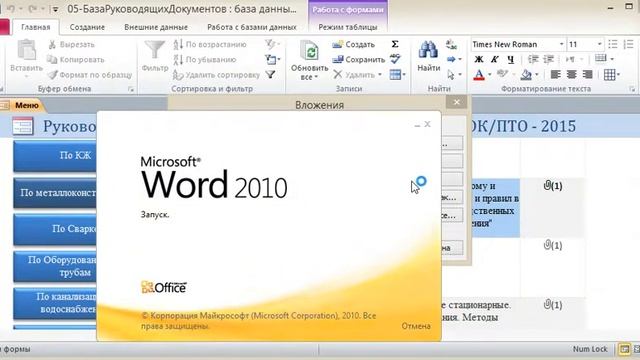640x360 pixels.
Task: Open the selection filter dropdown
Action: pos(272,44)
